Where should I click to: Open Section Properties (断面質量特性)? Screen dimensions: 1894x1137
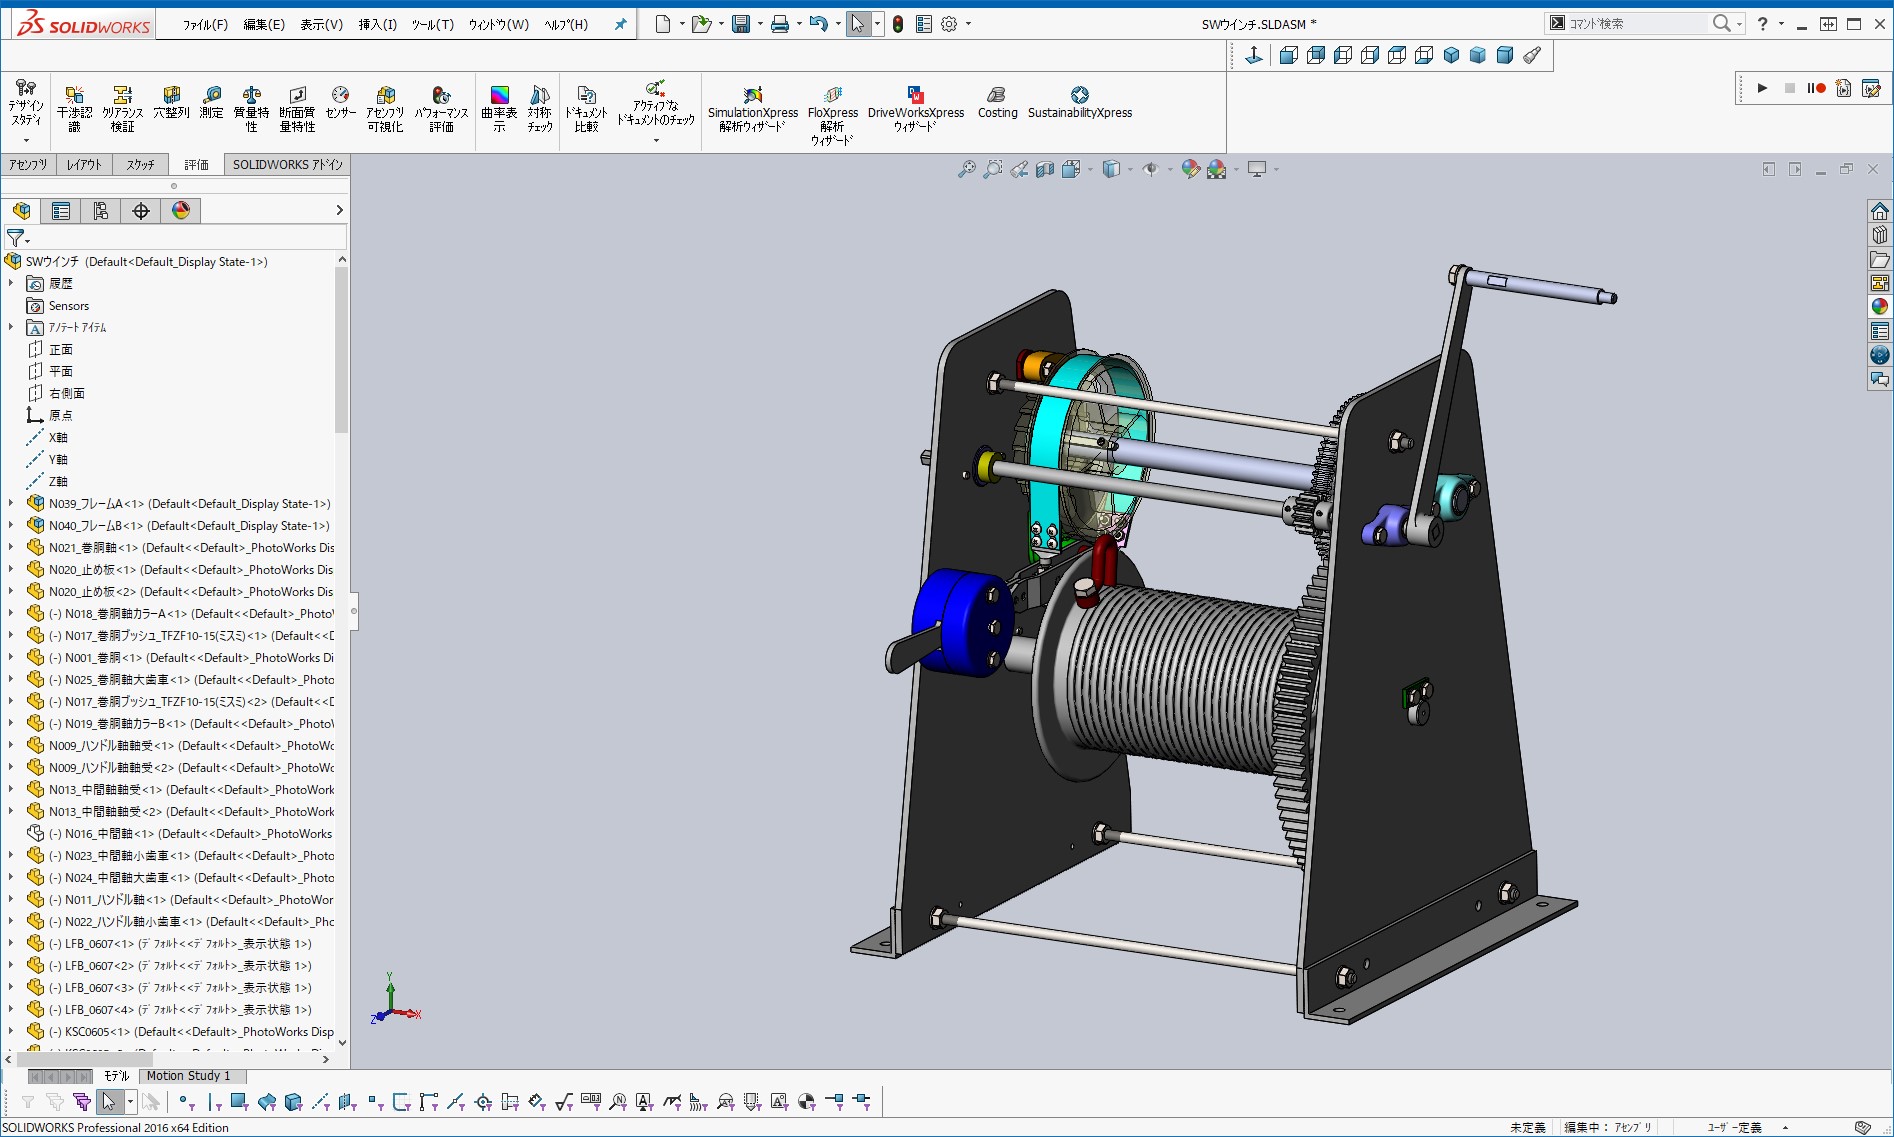point(297,108)
